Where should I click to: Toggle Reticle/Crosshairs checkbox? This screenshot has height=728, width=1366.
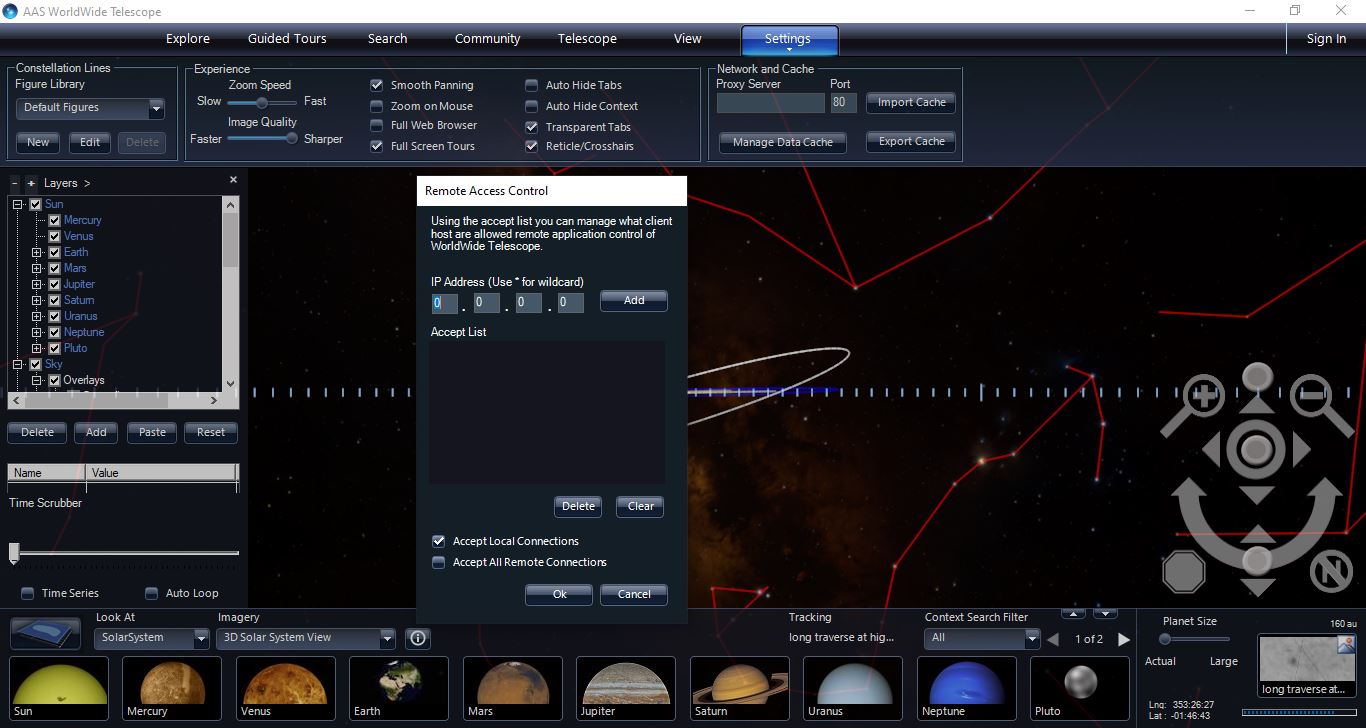coord(532,146)
